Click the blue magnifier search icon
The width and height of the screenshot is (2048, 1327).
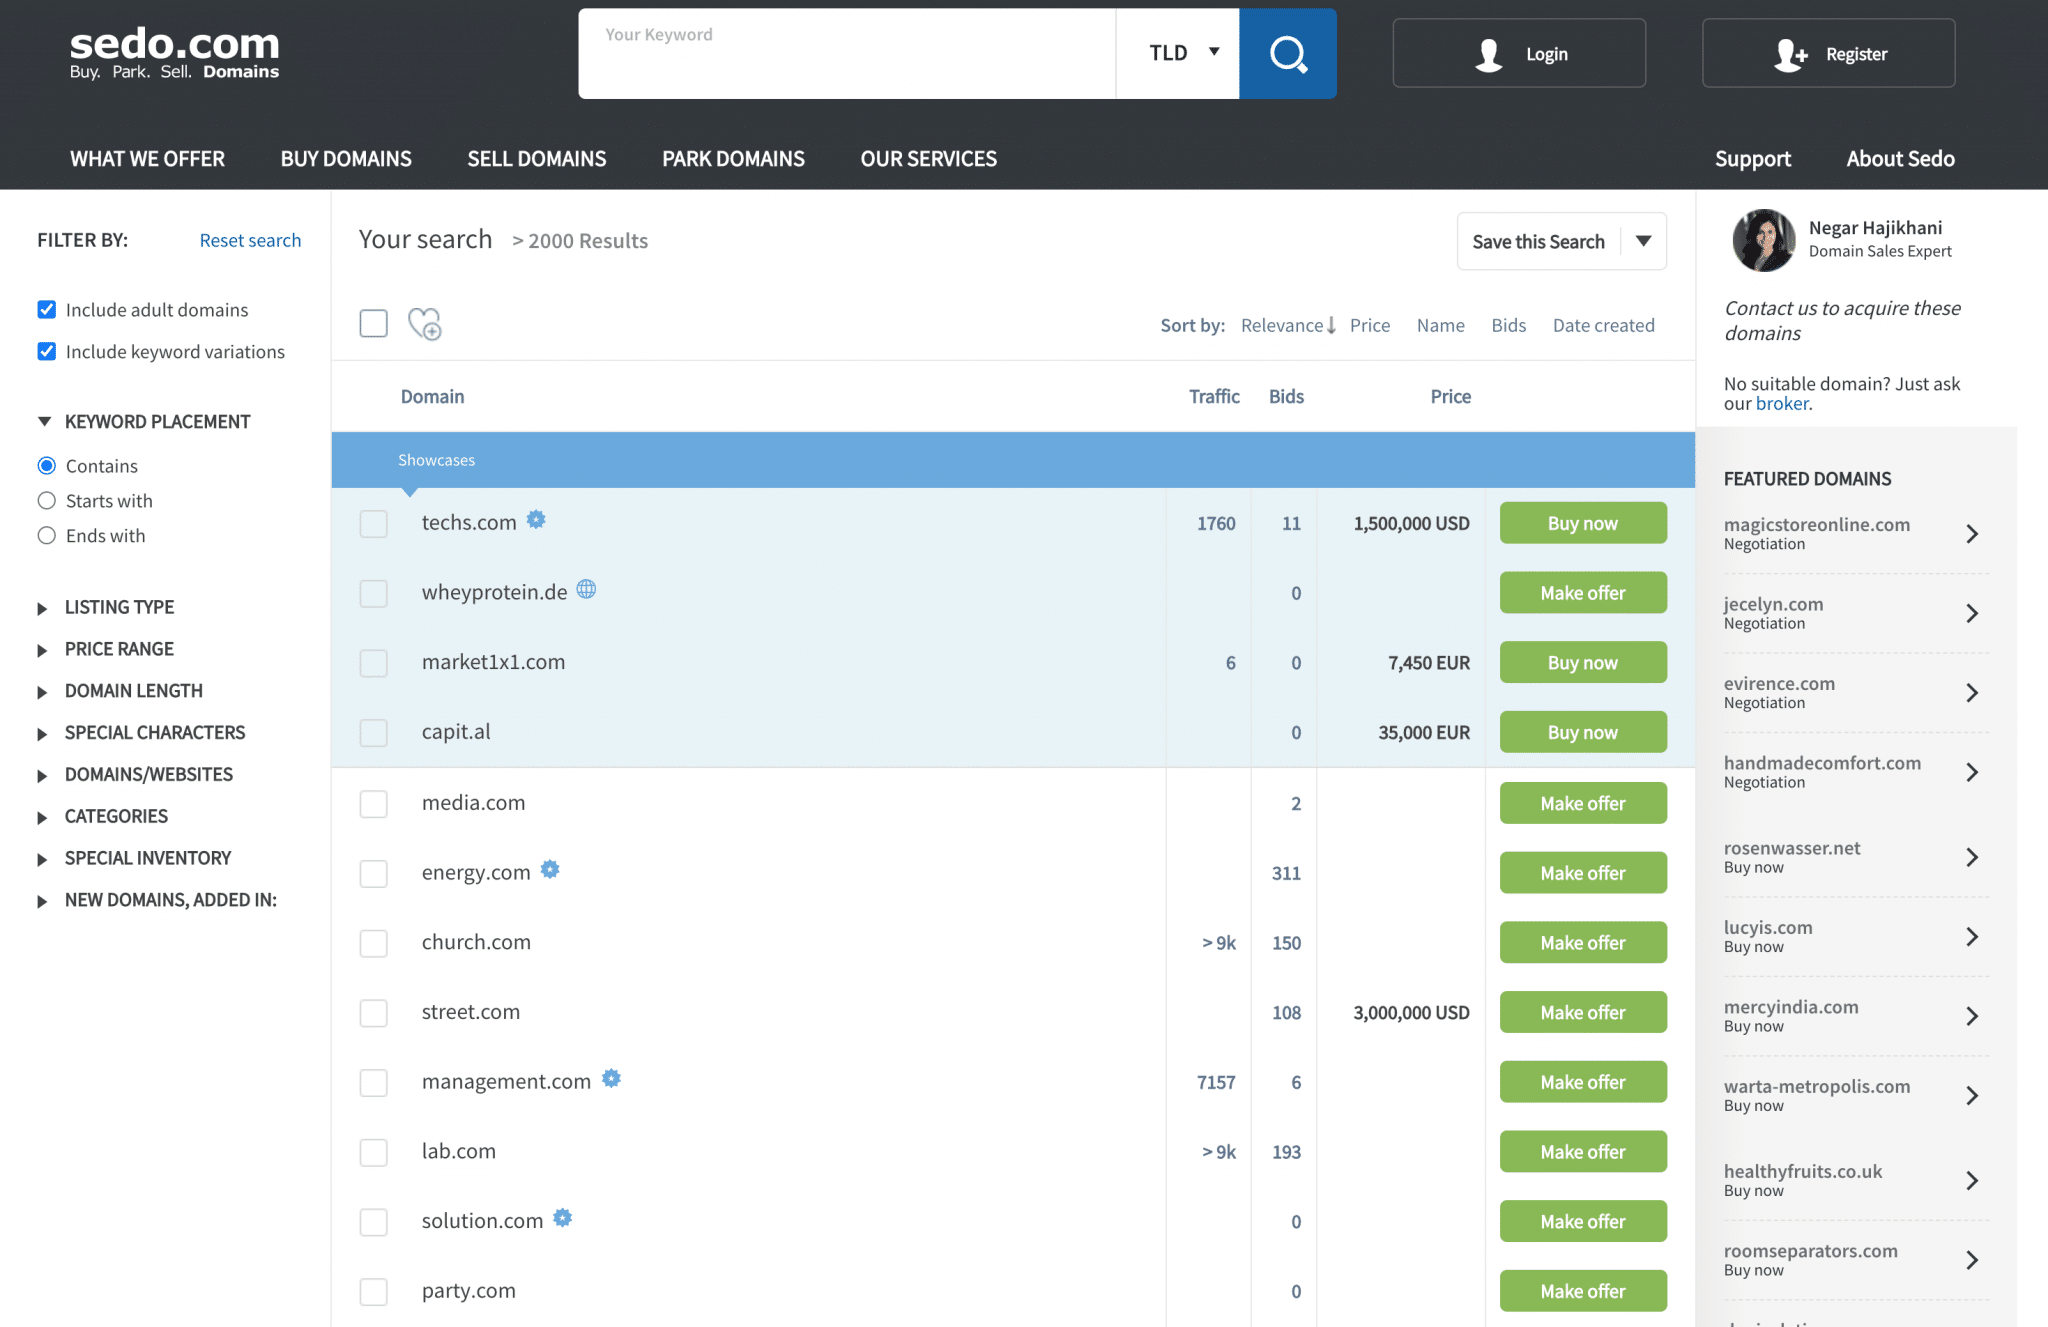[x=1287, y=53]
